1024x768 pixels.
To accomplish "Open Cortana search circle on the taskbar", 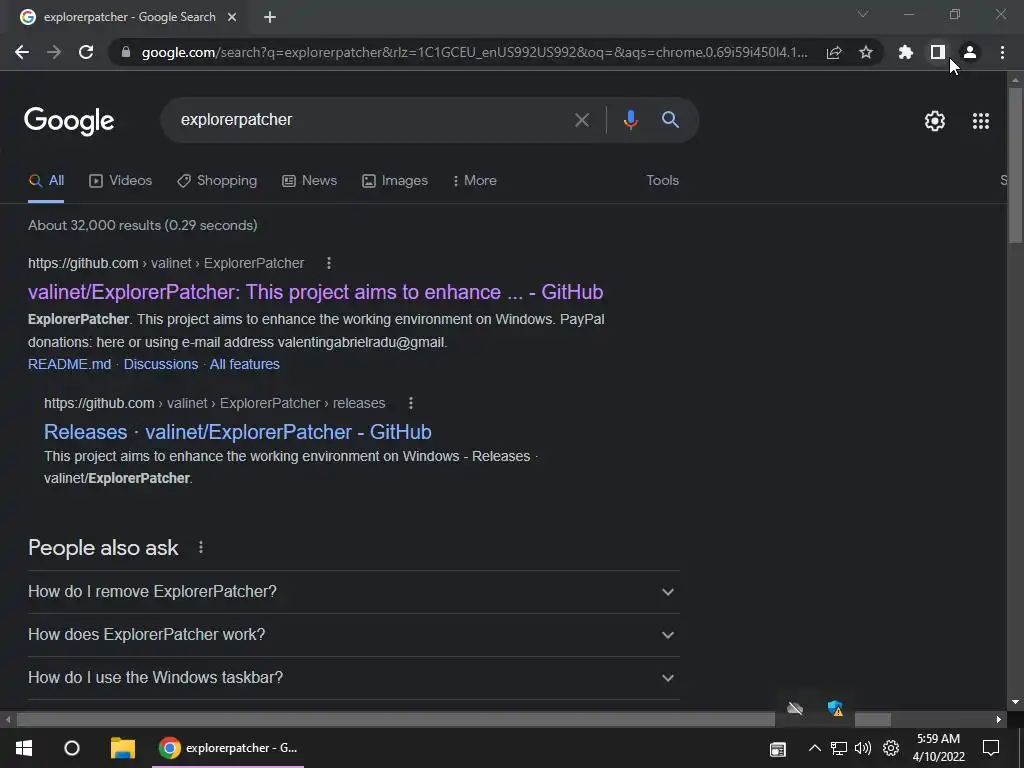I will 72,748.
